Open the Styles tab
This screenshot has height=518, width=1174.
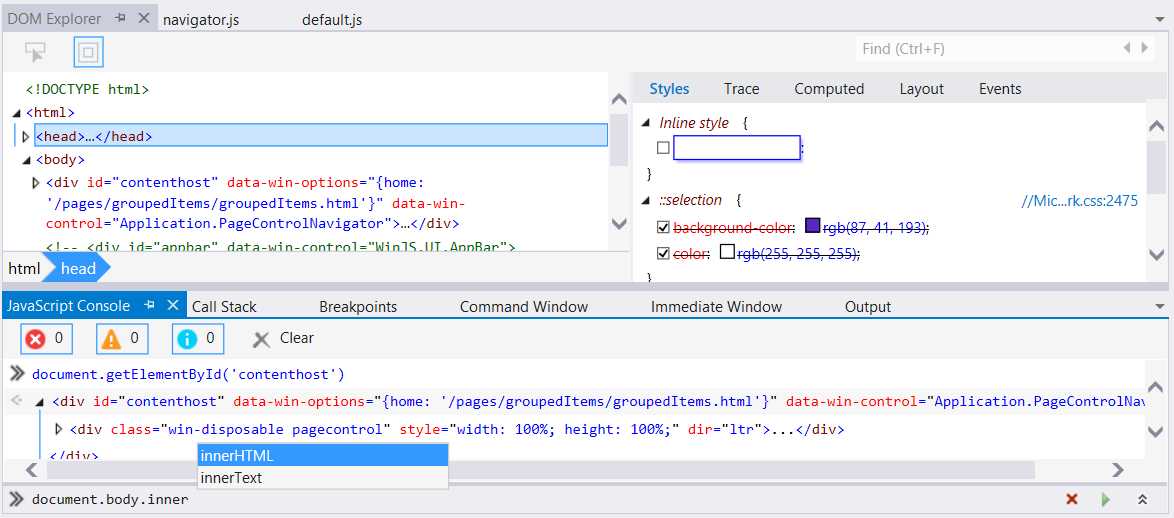tap(669, 89)
